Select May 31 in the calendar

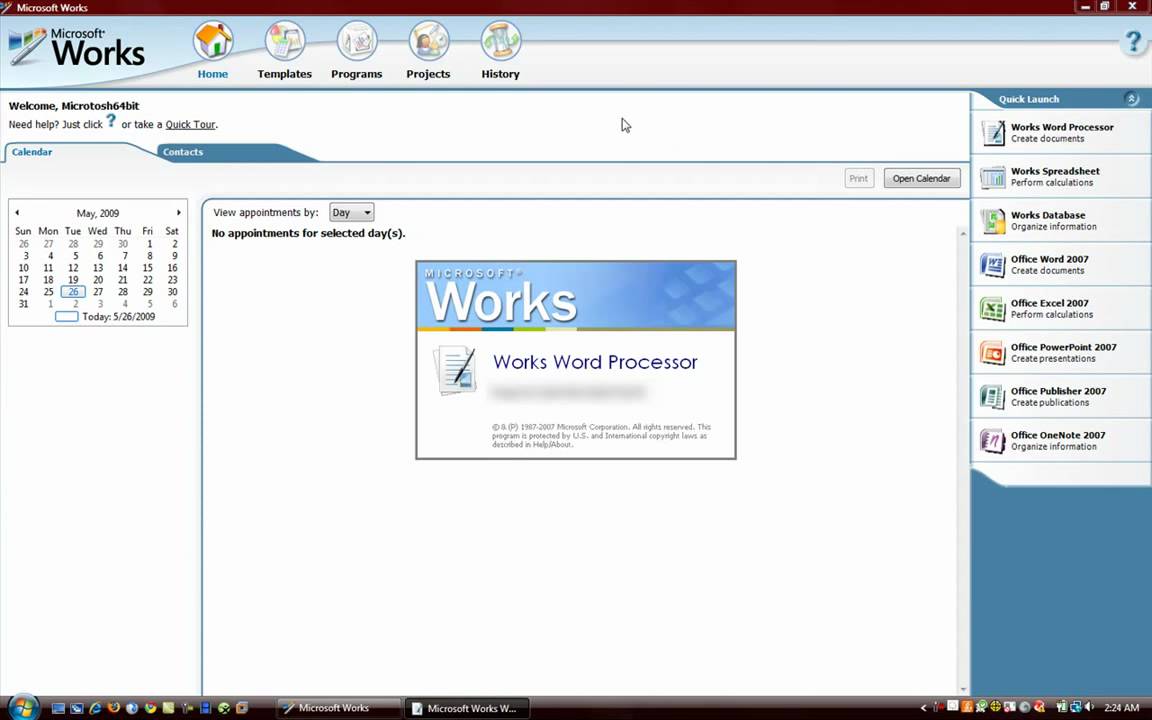pyautogui.click(x=24, y=303)
